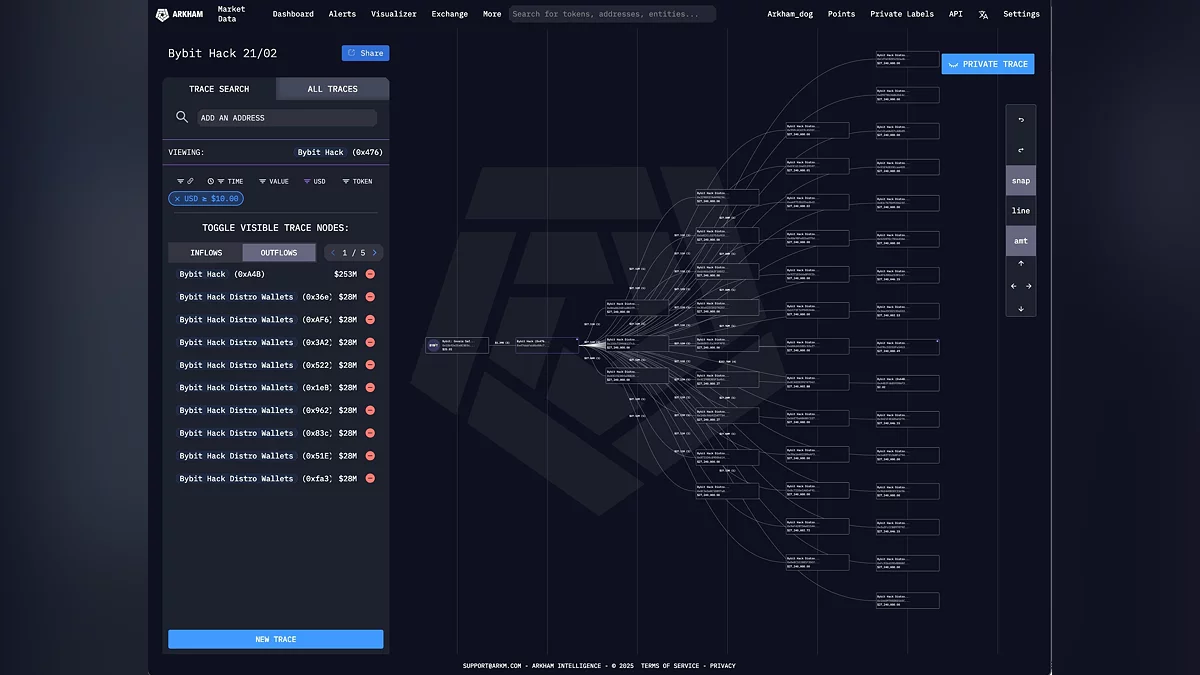Click the Privacy footer link
Viewport: 1200px width, 675px height.
(x=723, y=665)
